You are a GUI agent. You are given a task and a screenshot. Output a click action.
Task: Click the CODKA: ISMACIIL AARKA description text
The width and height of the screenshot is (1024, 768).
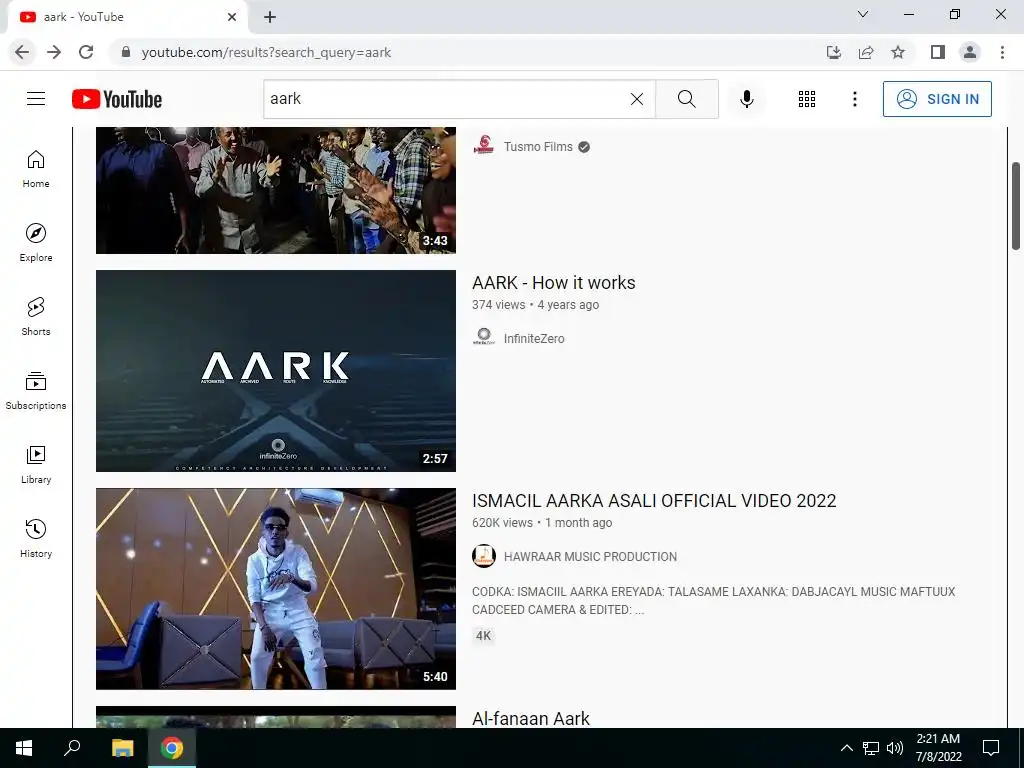pos(714,600)
